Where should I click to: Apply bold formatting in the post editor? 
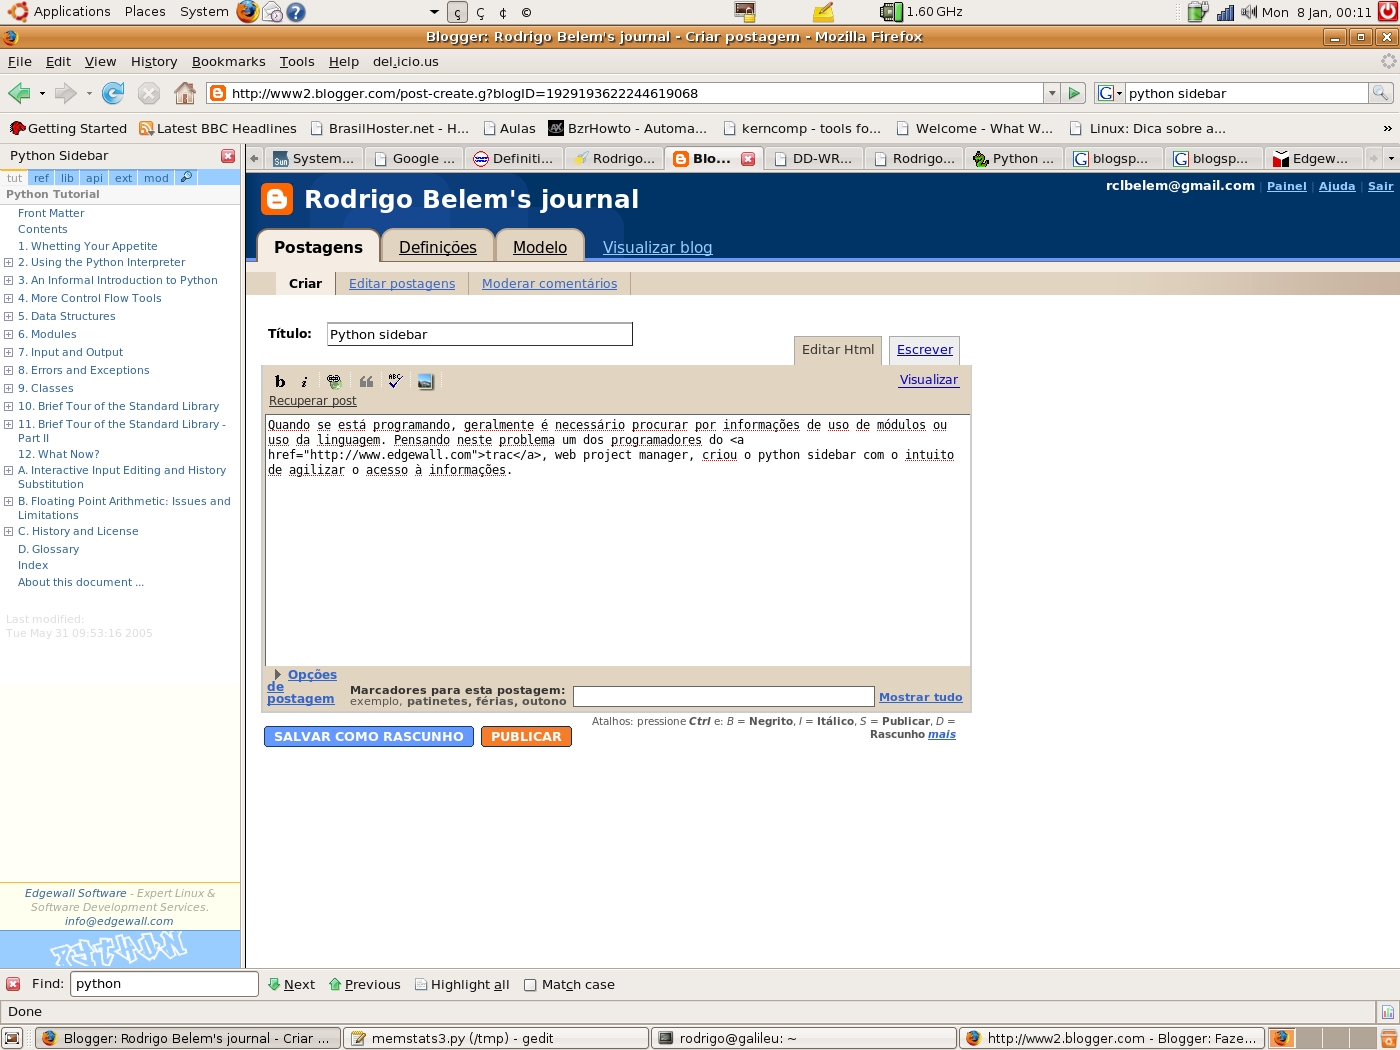(280, 381)
